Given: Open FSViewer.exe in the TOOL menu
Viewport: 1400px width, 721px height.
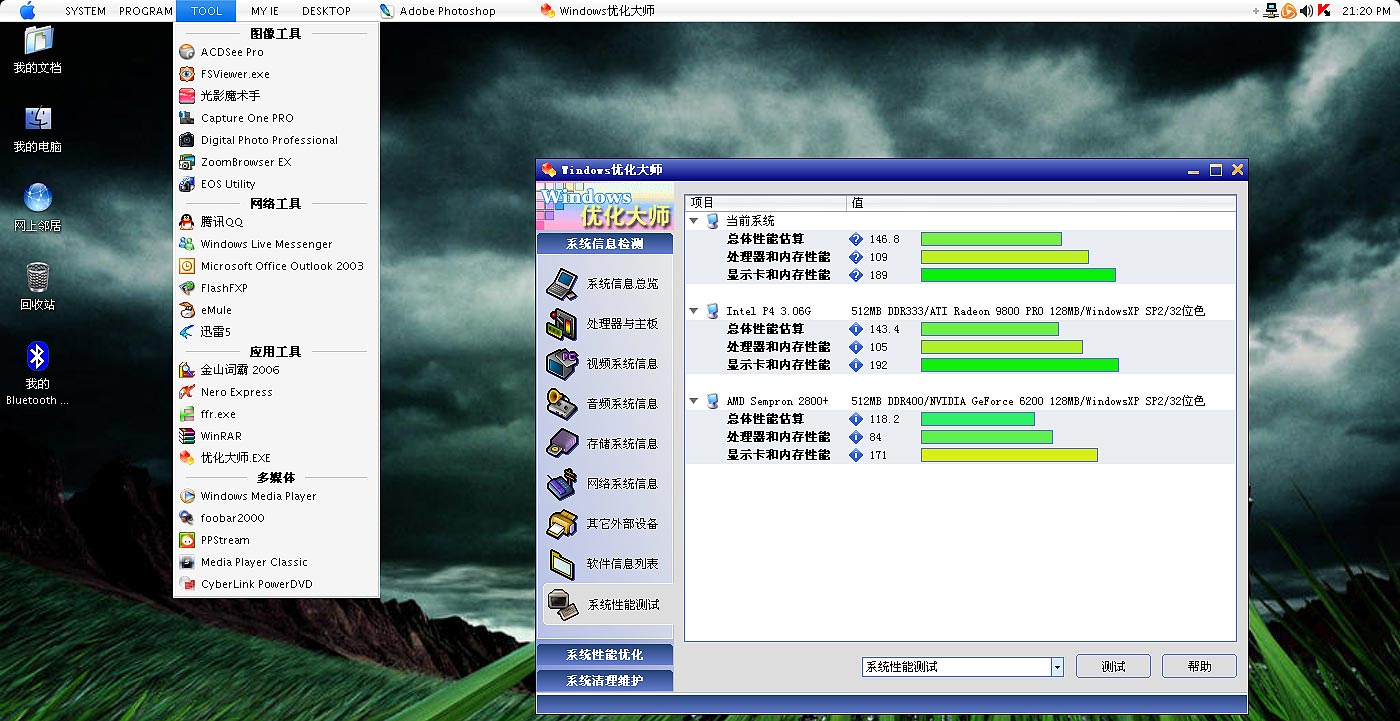Looking at the screenshot, I should tap(276, 74).
